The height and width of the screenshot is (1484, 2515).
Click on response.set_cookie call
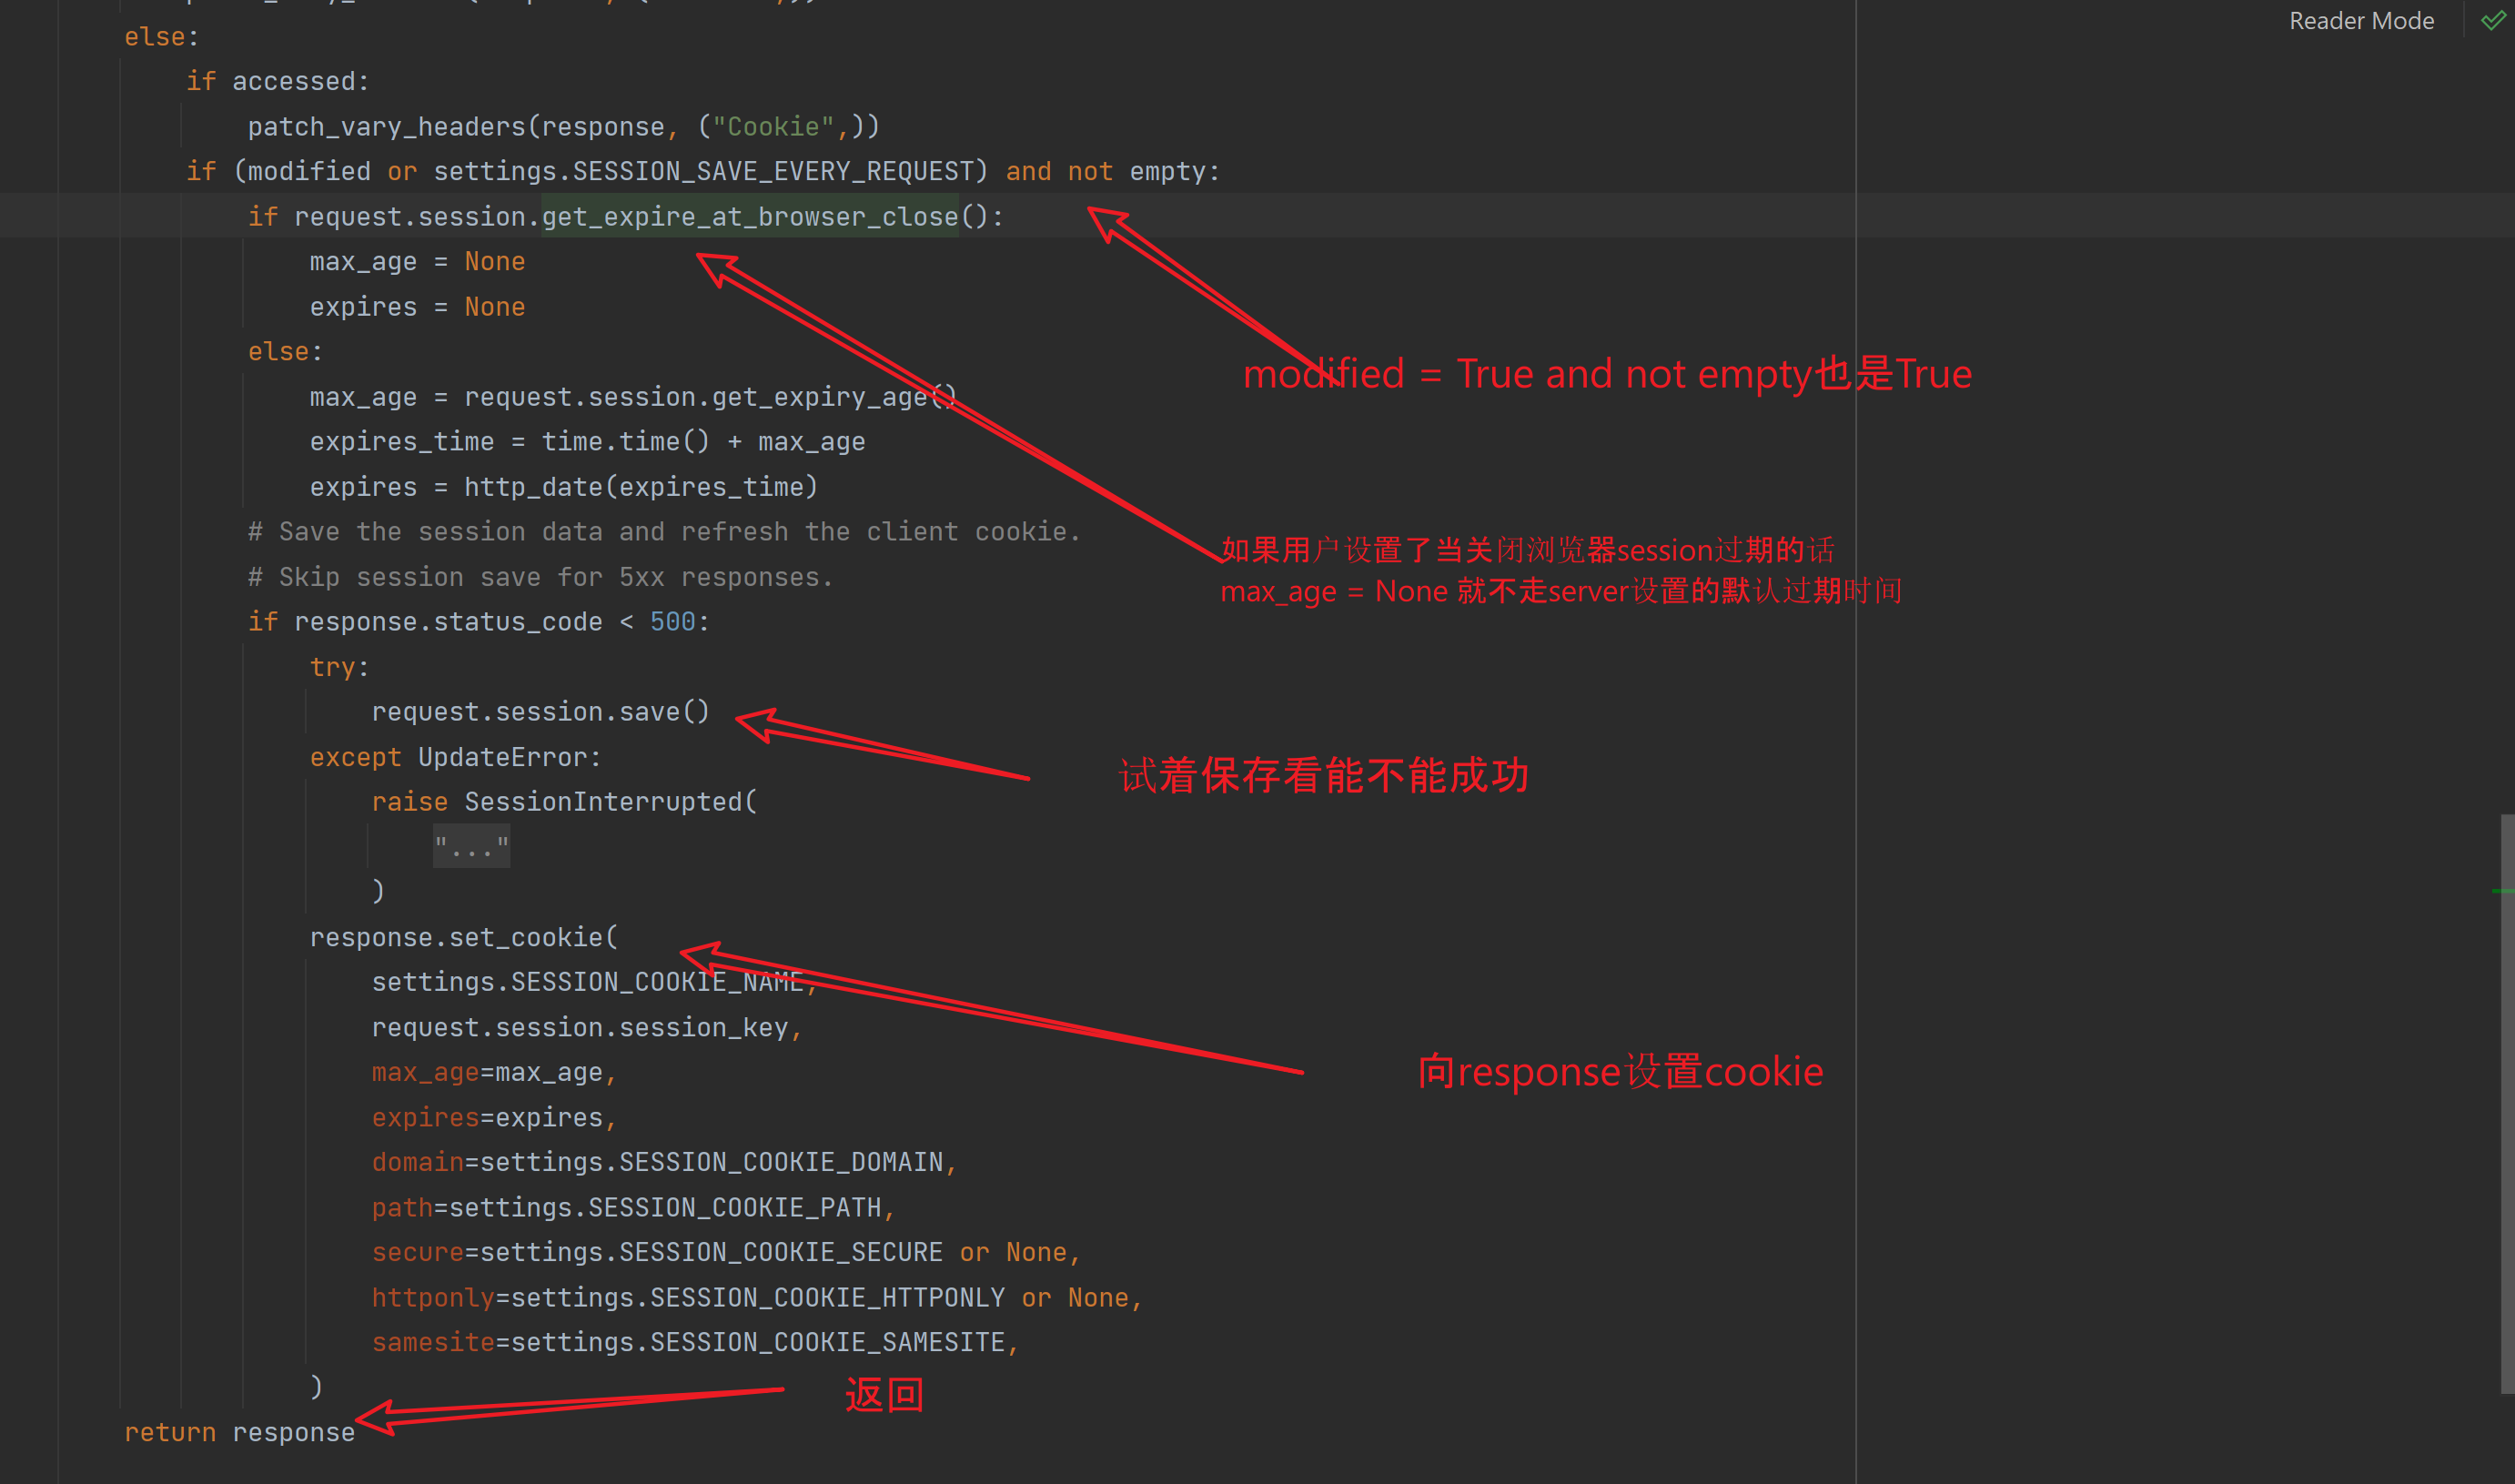[x=463, y=938]
